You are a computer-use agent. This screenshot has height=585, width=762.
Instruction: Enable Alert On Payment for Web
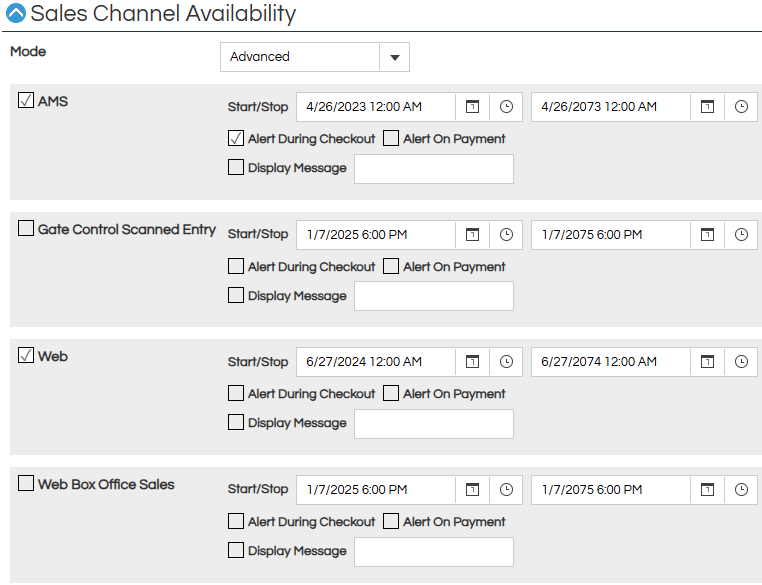pyautogui.click(x=391, y=394)
